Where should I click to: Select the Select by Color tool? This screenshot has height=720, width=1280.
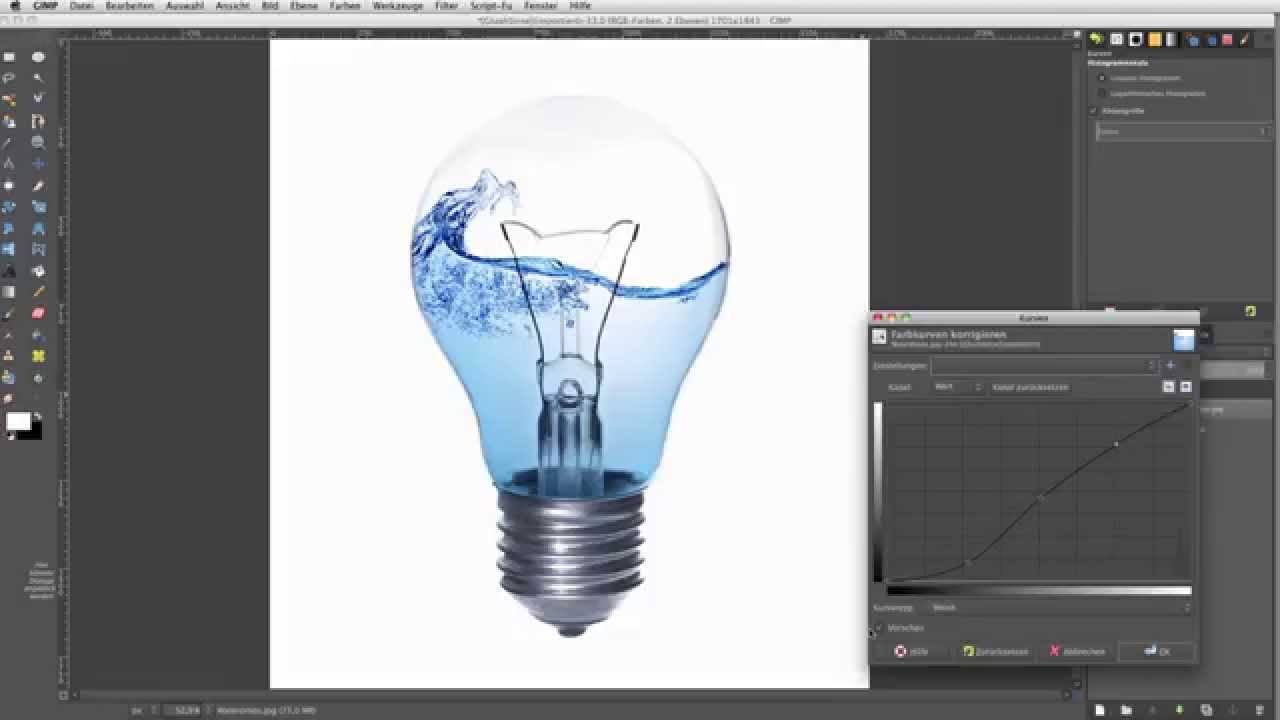[x=9, y=99]
